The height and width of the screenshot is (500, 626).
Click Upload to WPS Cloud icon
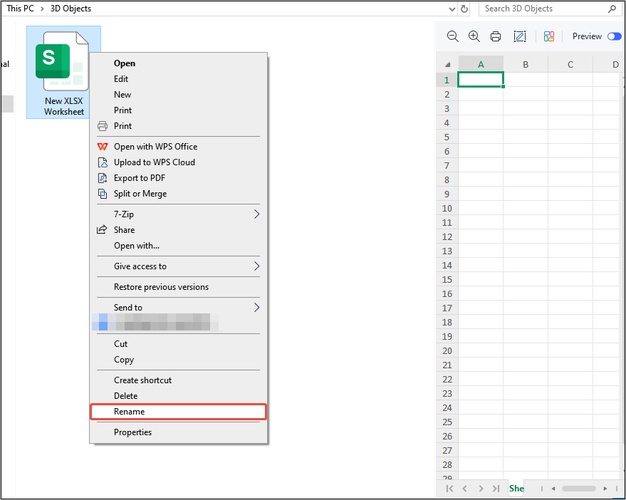point(103,162)
